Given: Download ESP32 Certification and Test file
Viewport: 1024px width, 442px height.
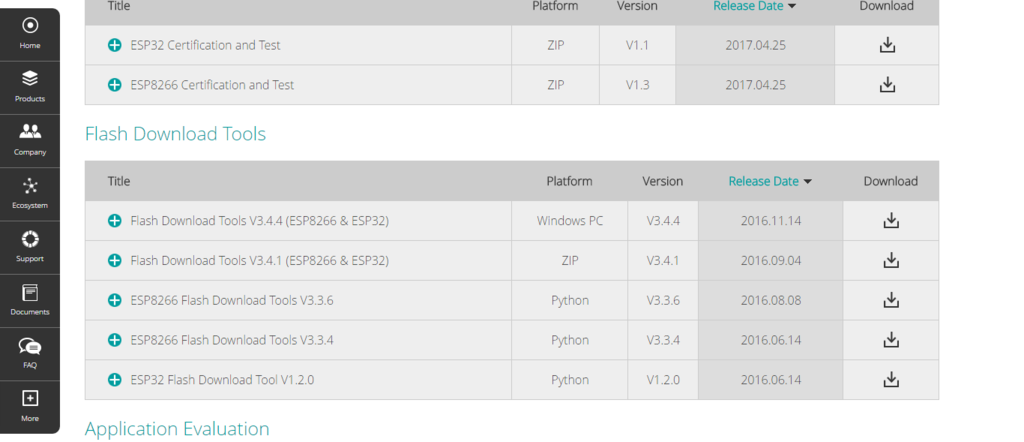Looking at the screenshot, I should pyautogui.click(x=886, y=45).
